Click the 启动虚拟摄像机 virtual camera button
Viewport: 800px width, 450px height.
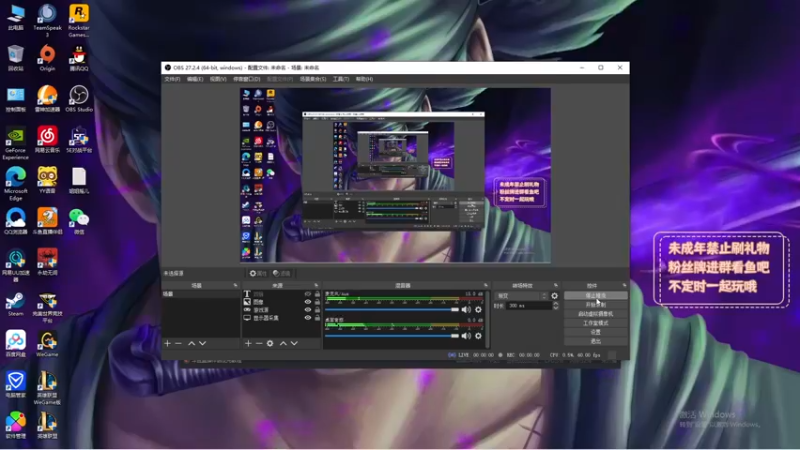click(x=595, y=314)
